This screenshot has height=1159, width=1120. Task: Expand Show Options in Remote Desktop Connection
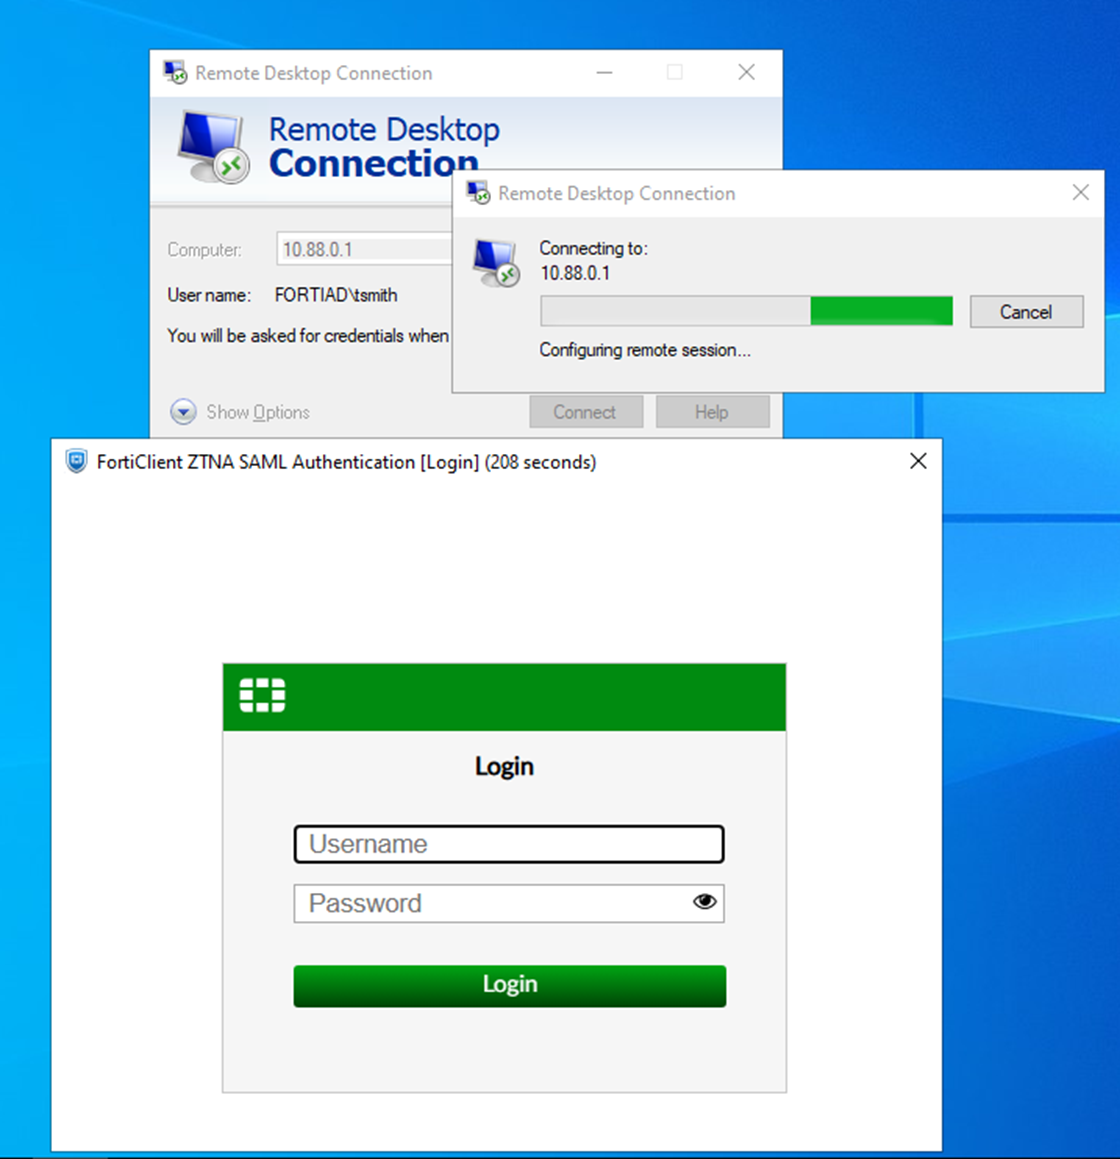(240, 412)
